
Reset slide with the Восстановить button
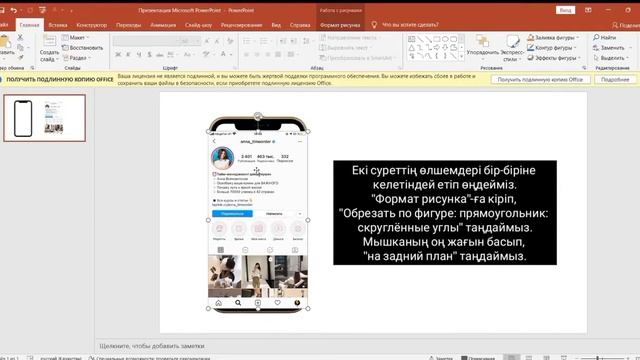(82, 48)
